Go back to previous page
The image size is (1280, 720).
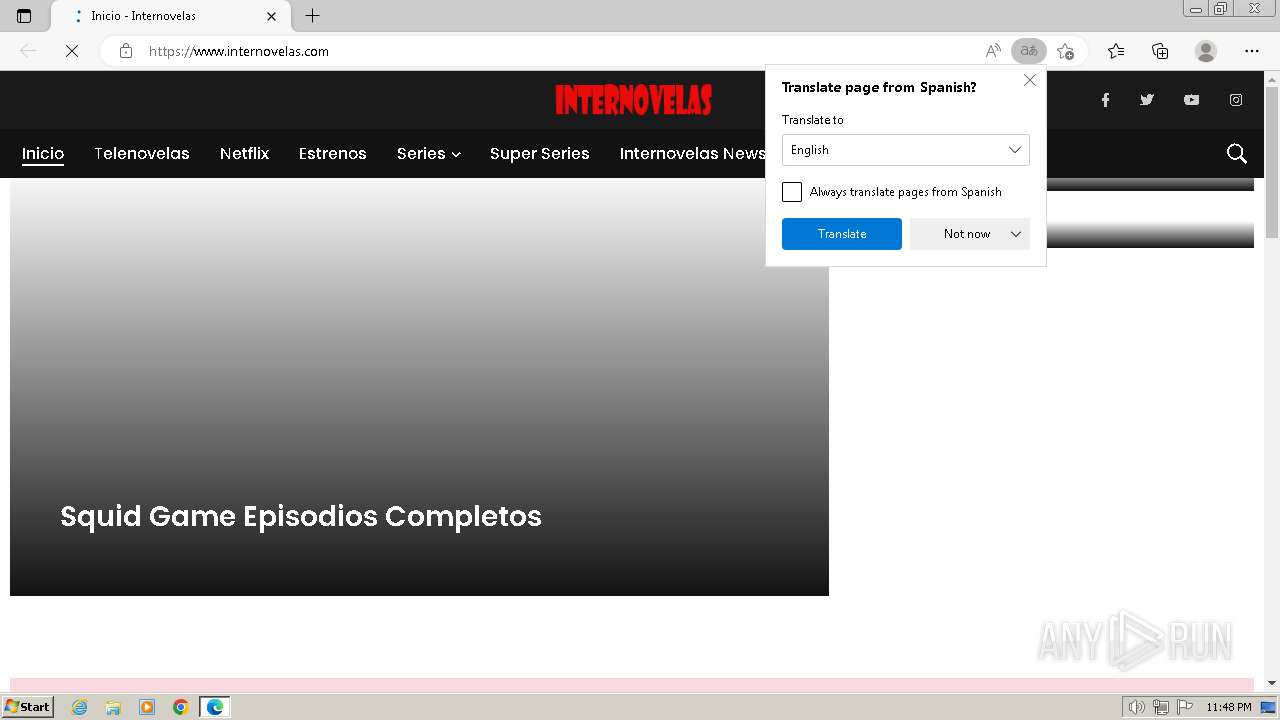[x=28, y=51]
